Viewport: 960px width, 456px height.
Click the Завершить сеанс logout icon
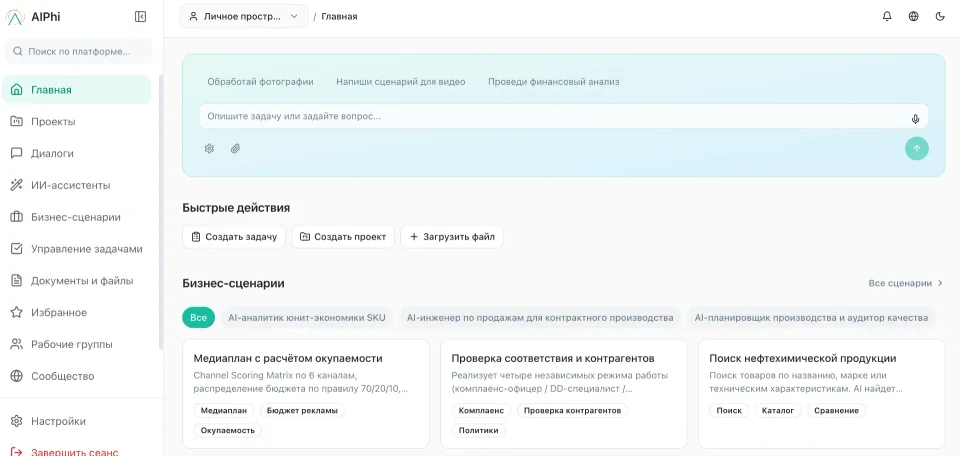17,452
